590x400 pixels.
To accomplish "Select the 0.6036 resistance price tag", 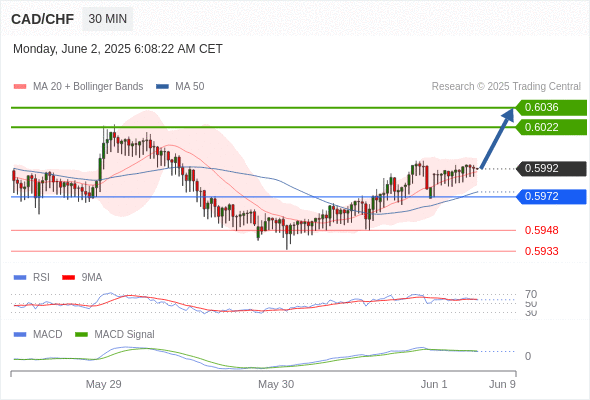I will point(550,108).
